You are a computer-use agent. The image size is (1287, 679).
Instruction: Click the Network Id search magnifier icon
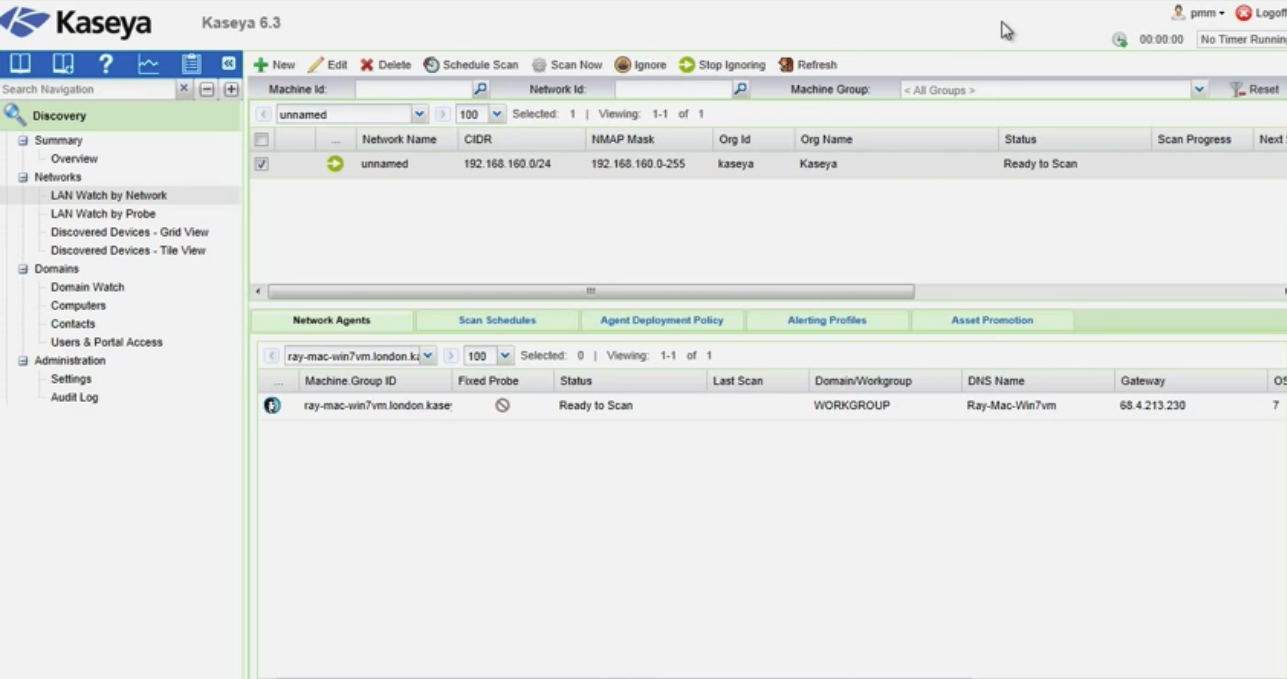[x=740, y=89]
